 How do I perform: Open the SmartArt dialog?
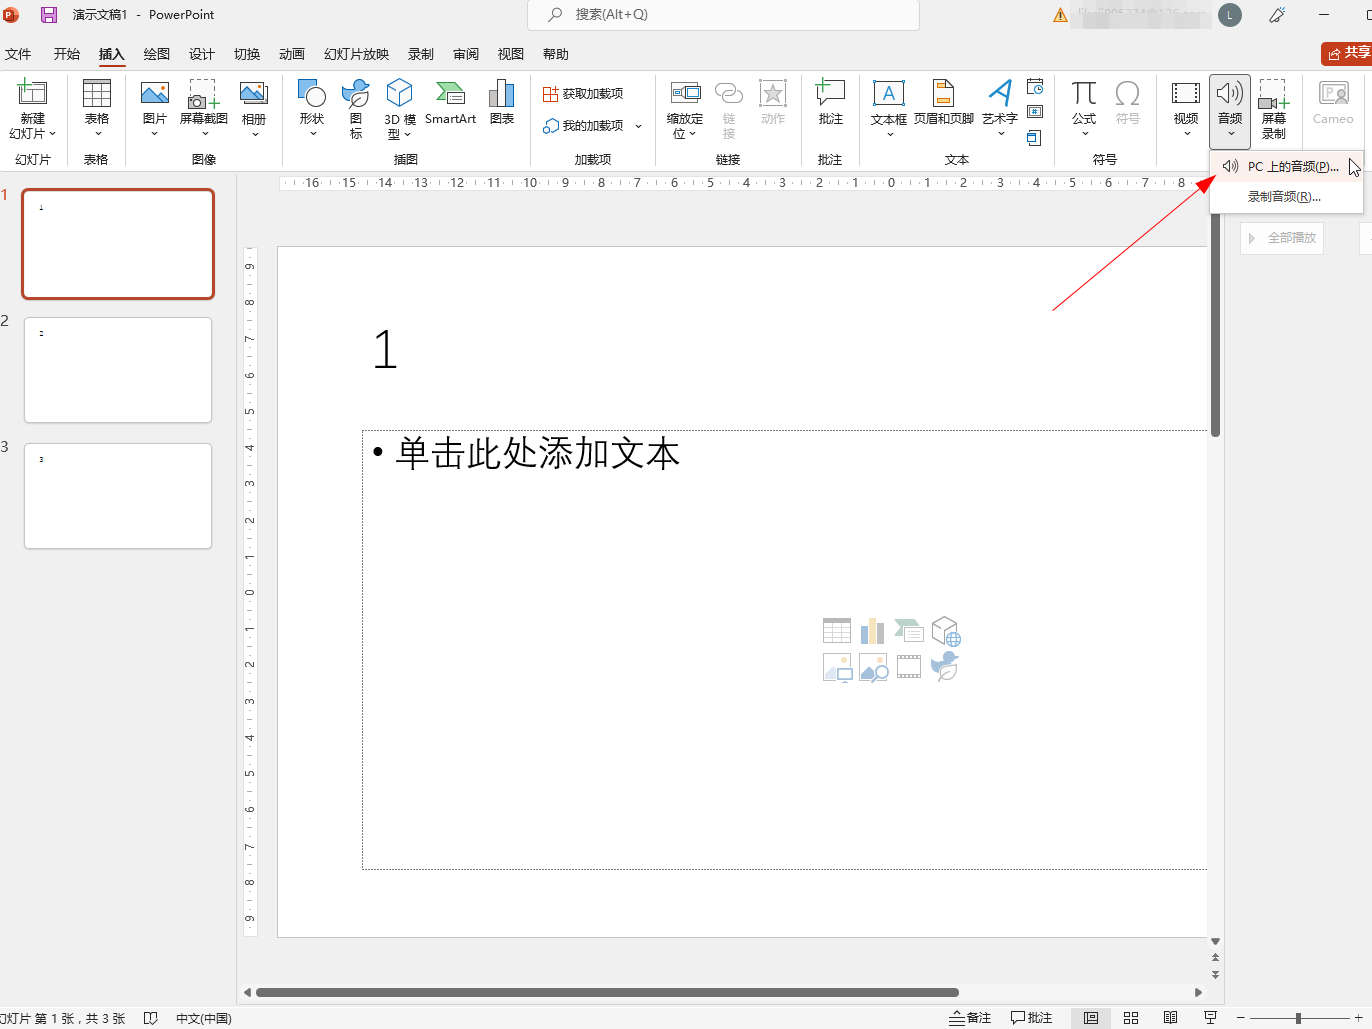450,103
